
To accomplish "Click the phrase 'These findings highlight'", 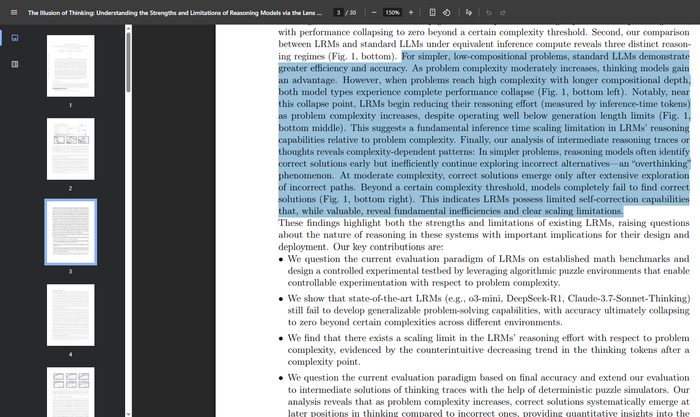I will coord(328,222).
